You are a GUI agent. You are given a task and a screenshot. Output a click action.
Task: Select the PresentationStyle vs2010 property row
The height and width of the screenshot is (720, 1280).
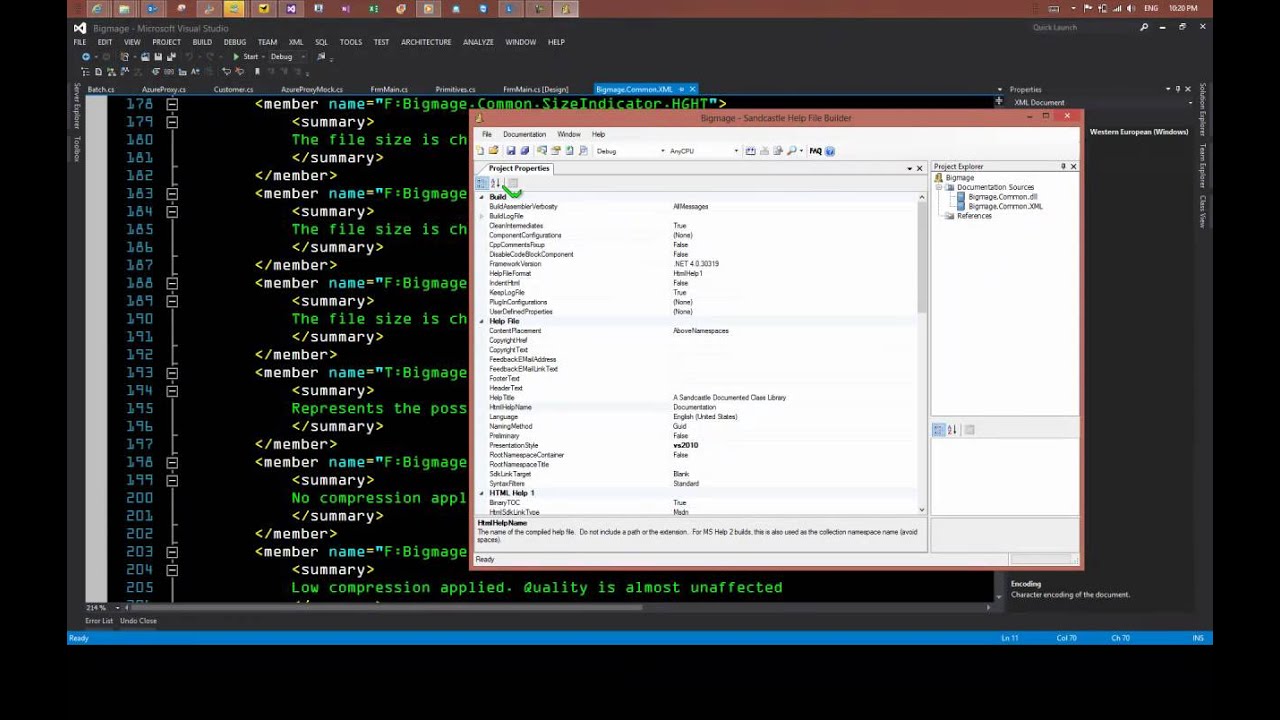point(698,445)
